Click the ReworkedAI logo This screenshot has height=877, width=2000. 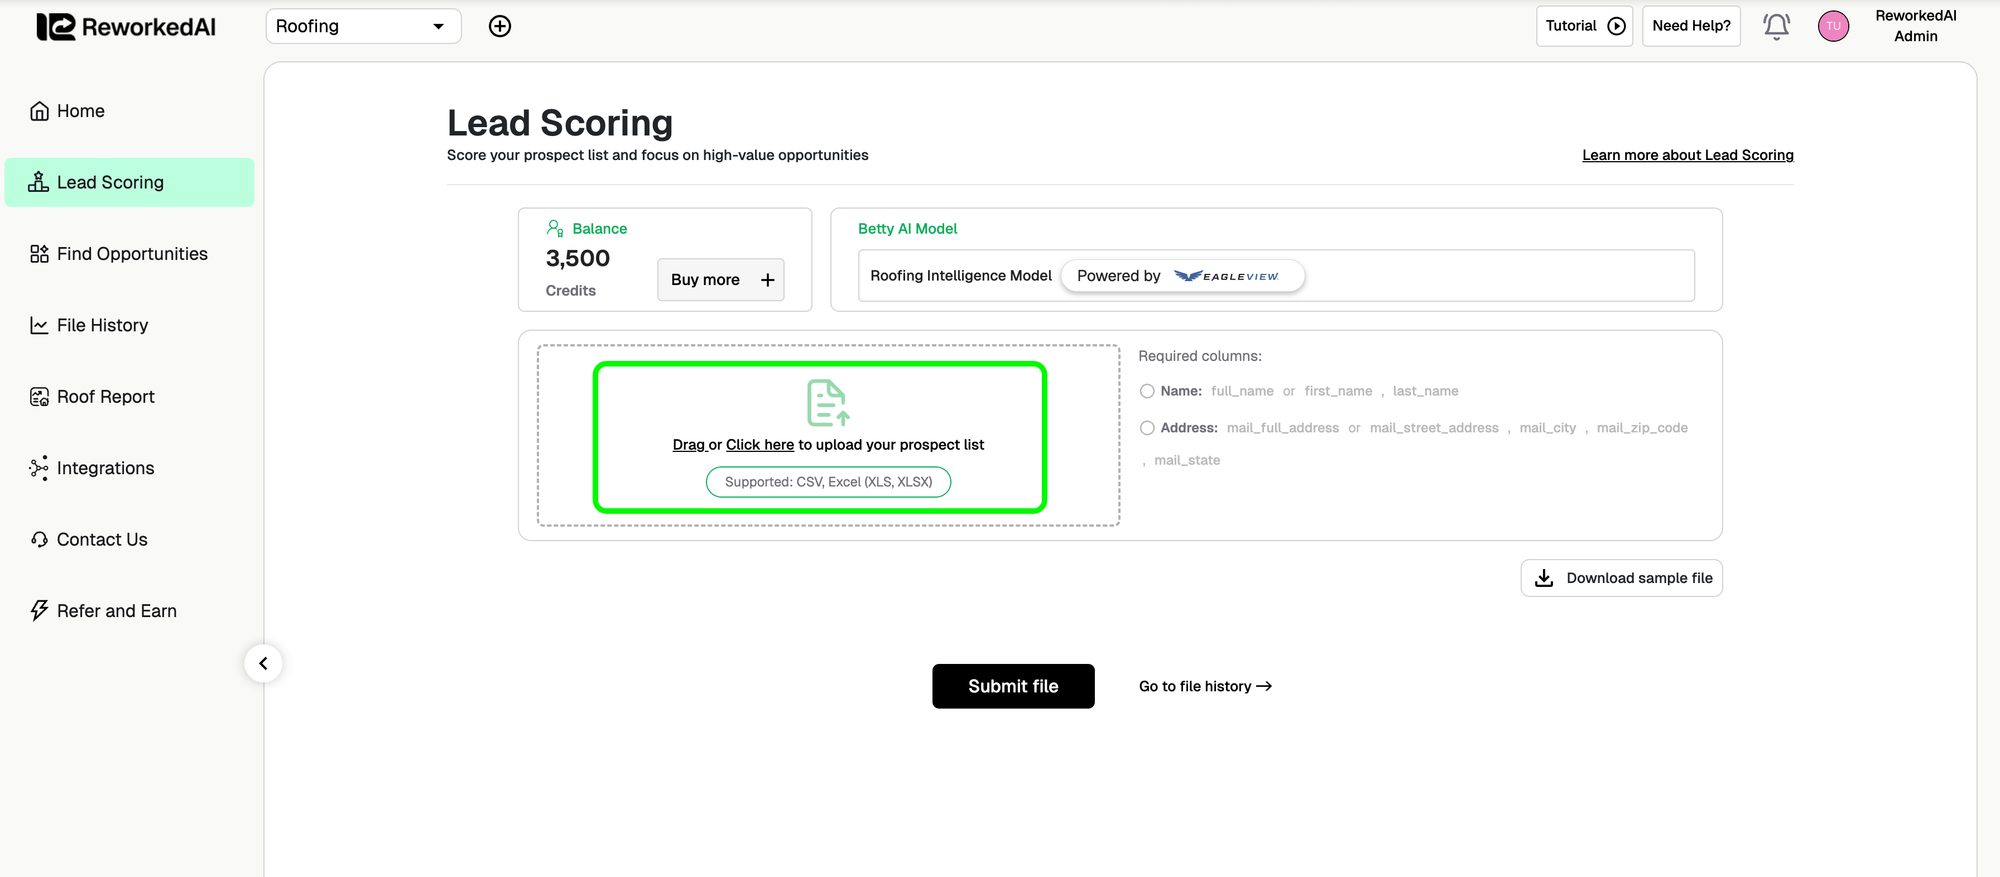tap(126, 27)
